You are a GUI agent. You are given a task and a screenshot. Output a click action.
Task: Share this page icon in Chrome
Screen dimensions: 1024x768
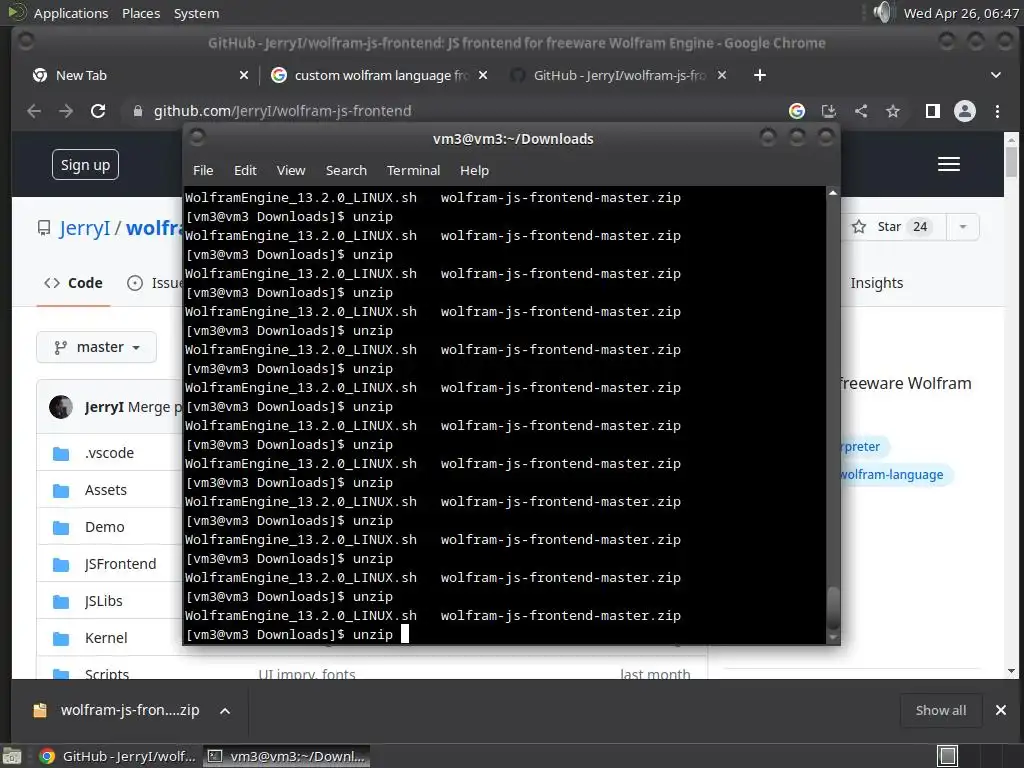(861, 111)
